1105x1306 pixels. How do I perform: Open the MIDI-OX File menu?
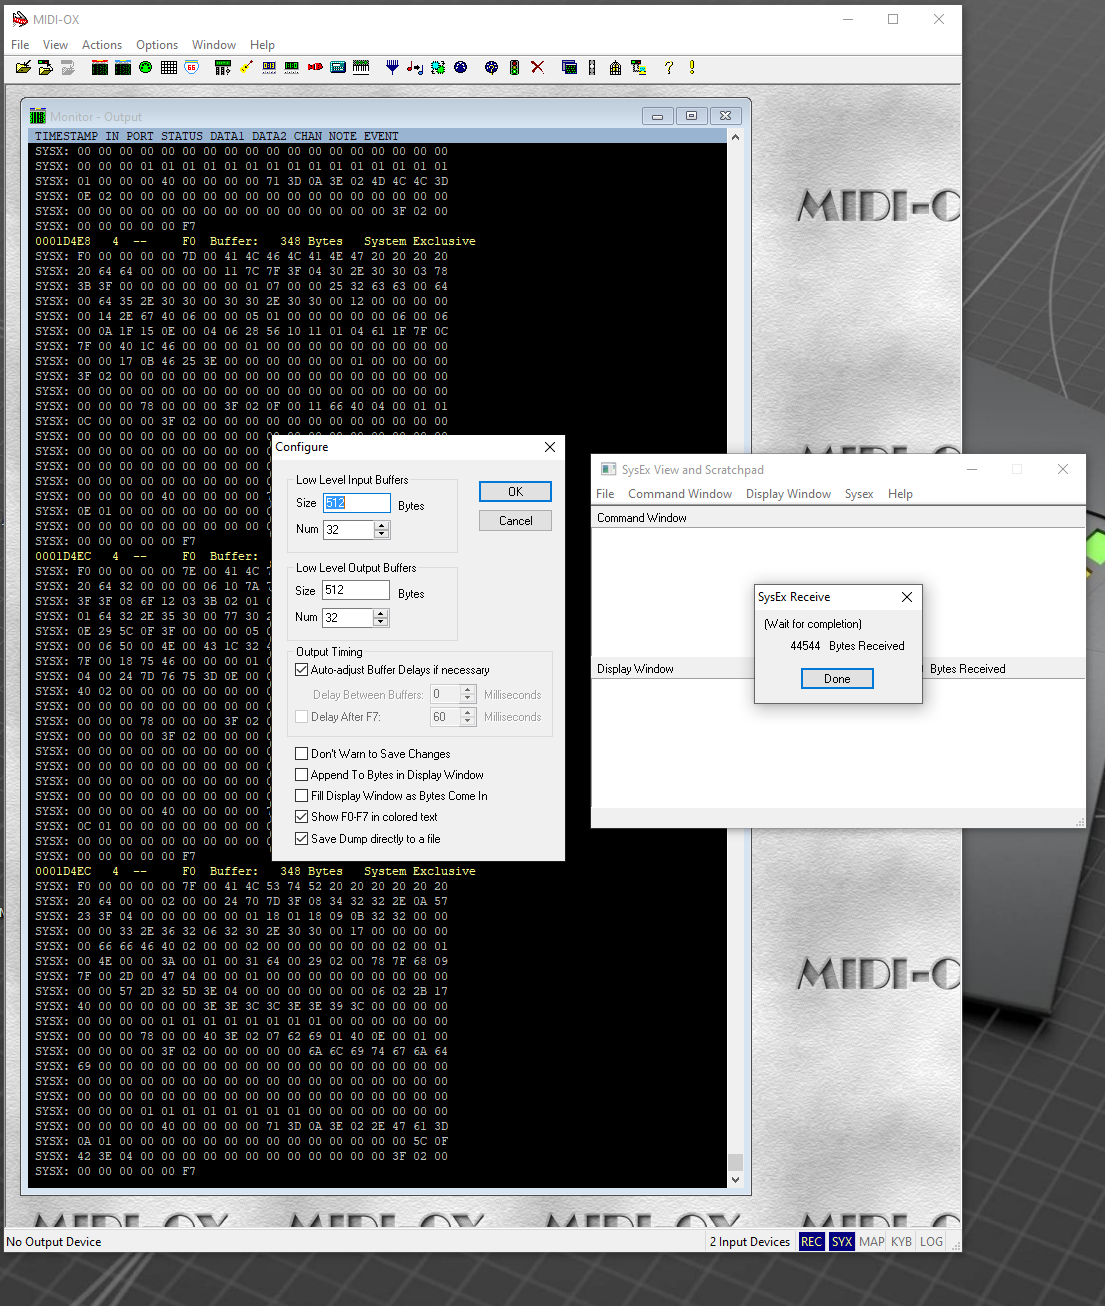pos(20,45)
